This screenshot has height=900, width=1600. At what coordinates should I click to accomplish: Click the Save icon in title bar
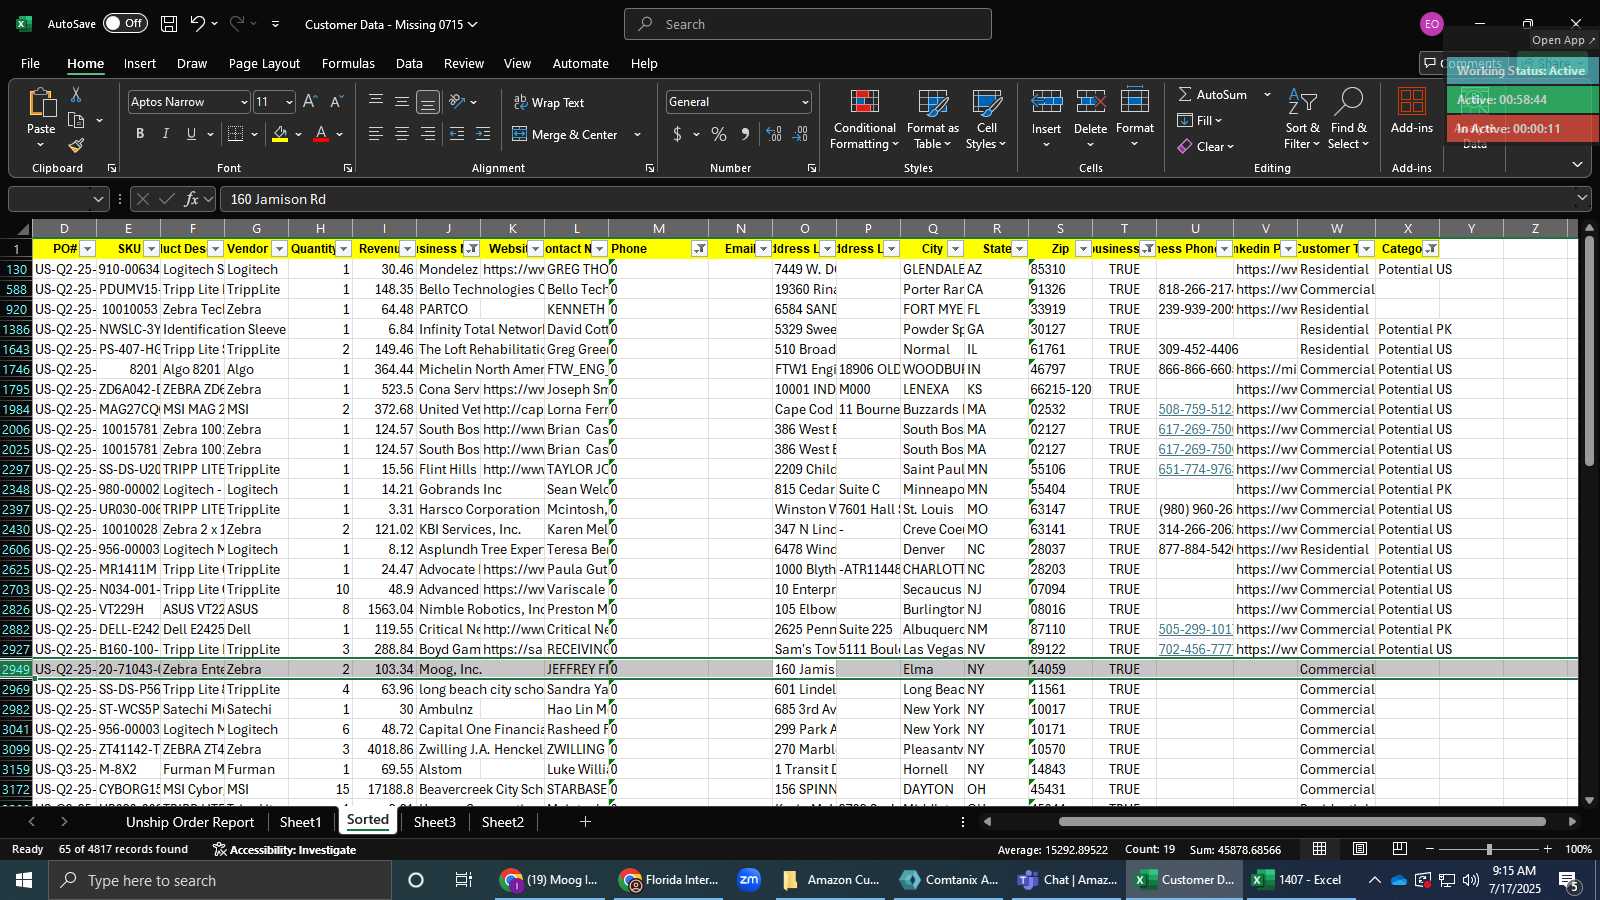pos(169,24)
